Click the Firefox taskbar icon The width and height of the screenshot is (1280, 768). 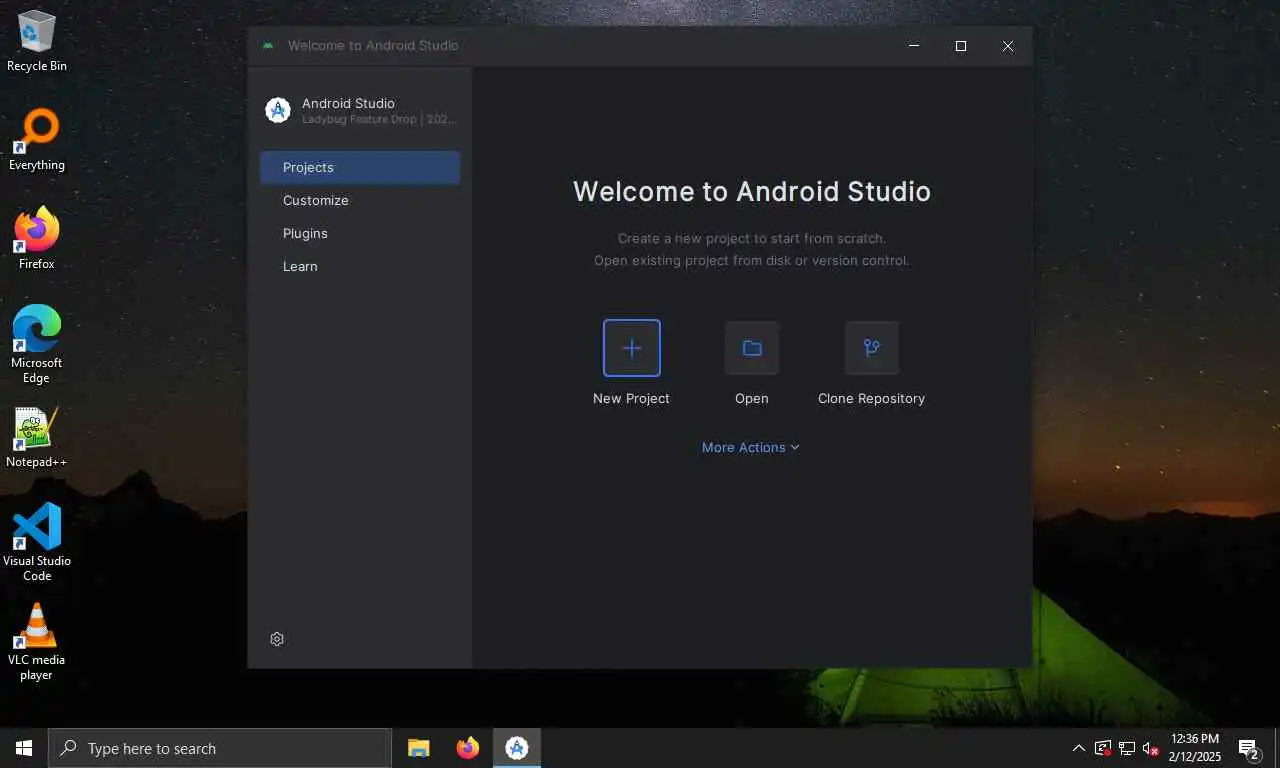coord(467,748)
